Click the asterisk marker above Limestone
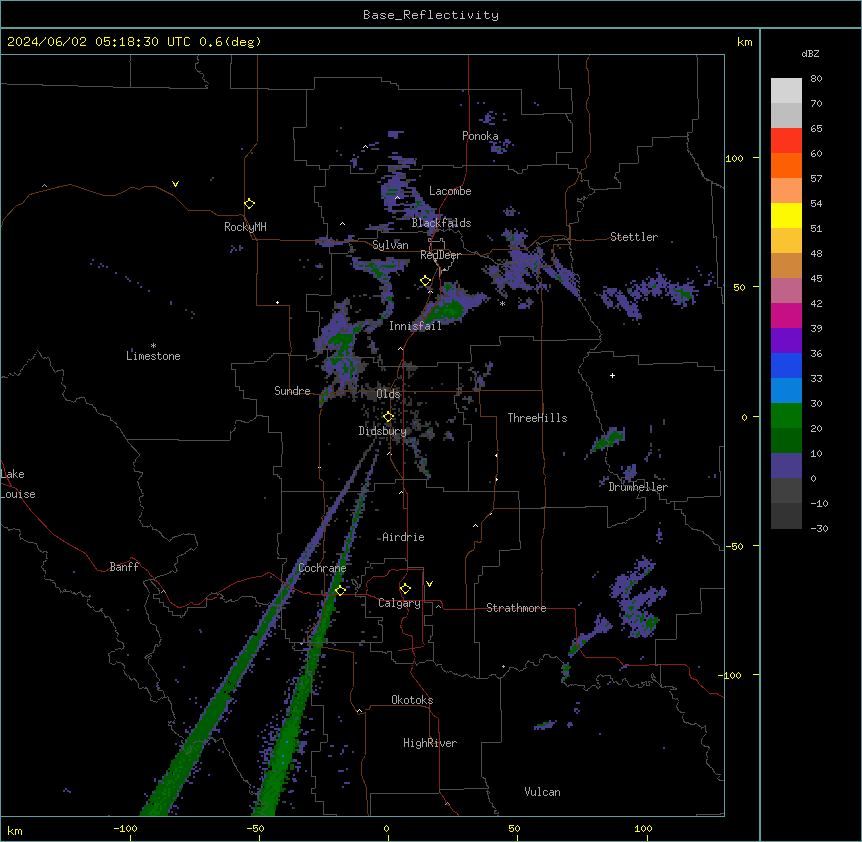Image resolution: width=862 pixels, height=842 pixels. (x=153, y=346)
